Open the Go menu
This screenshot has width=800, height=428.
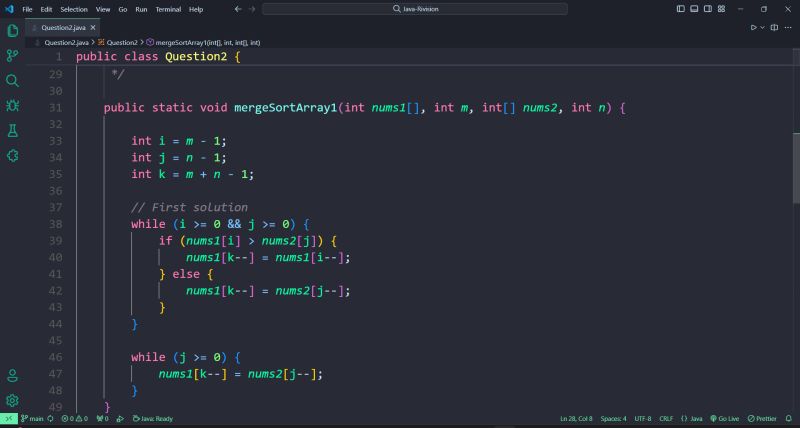point(123,9)
